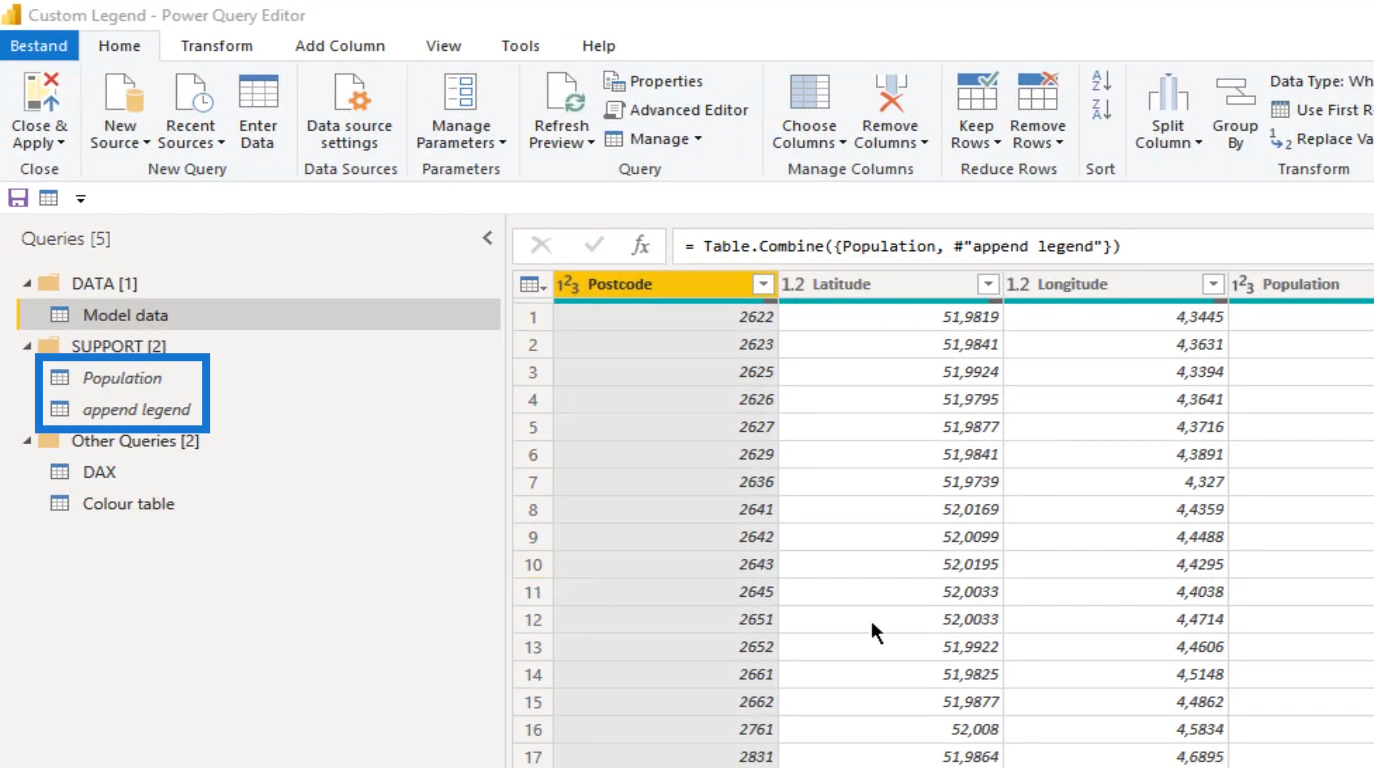
Task: Click Data Type setting in Transform group
Action: click(x=1321, y=81)
